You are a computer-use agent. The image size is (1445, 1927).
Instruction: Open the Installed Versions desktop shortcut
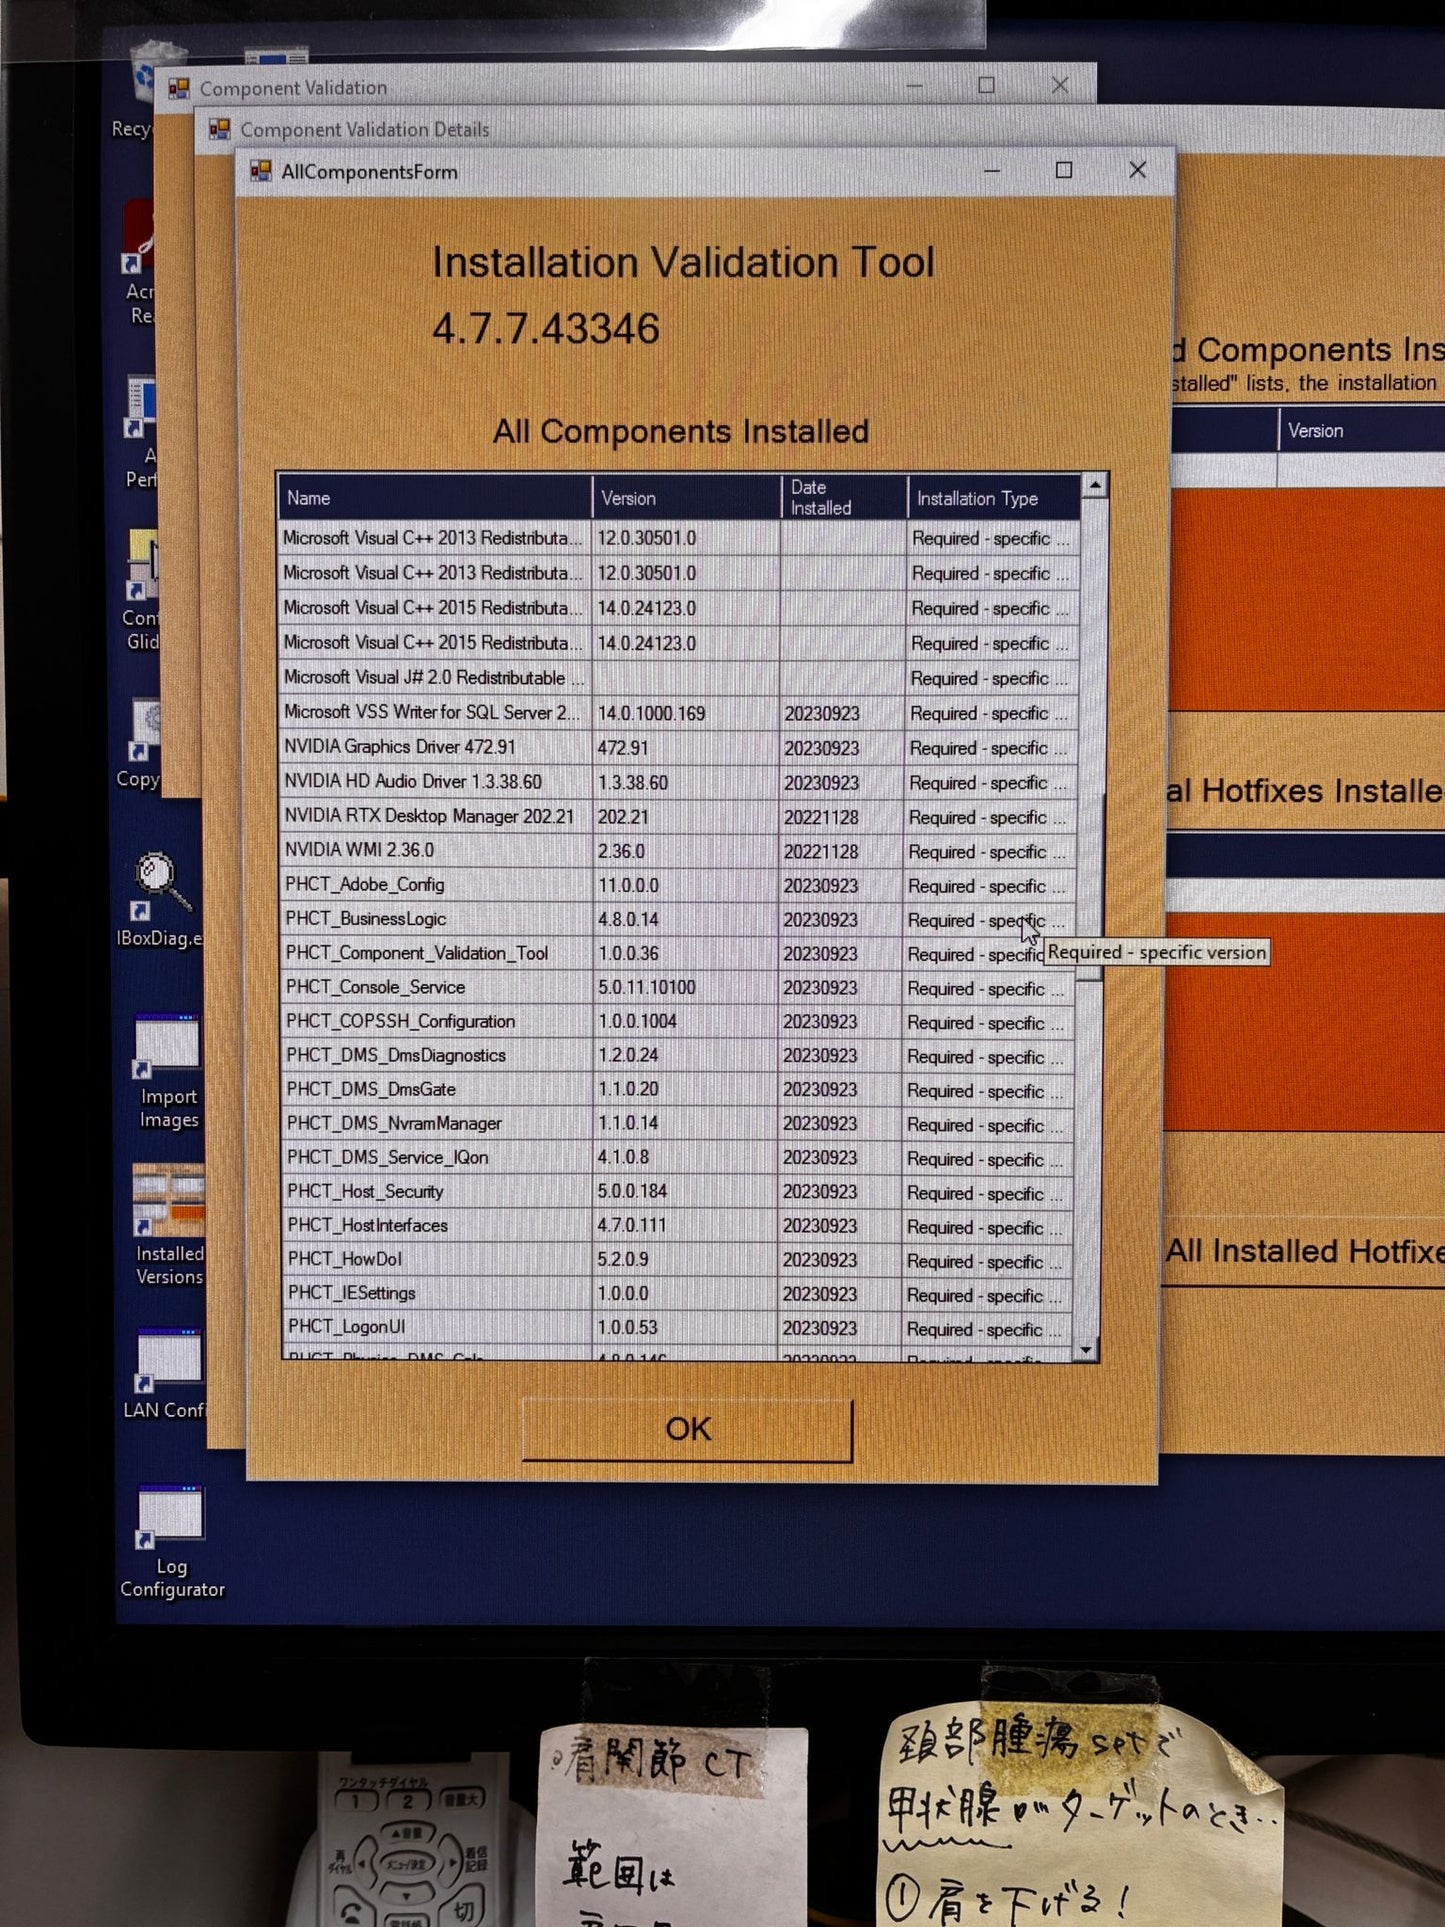pos(168,1226)
